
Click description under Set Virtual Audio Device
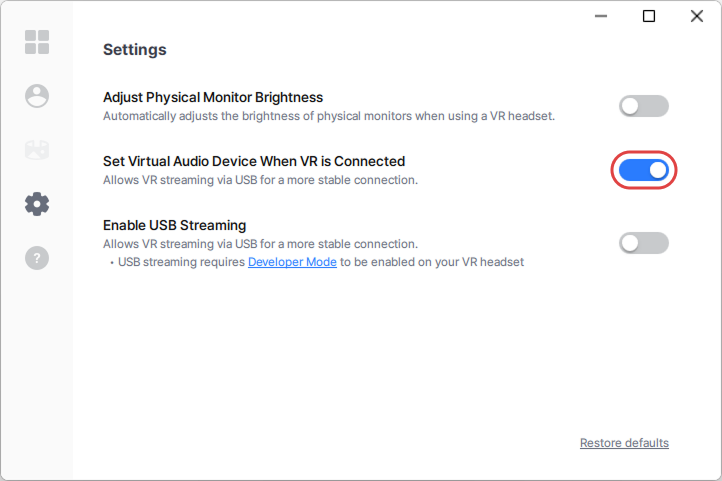click(x=260, y=180)
